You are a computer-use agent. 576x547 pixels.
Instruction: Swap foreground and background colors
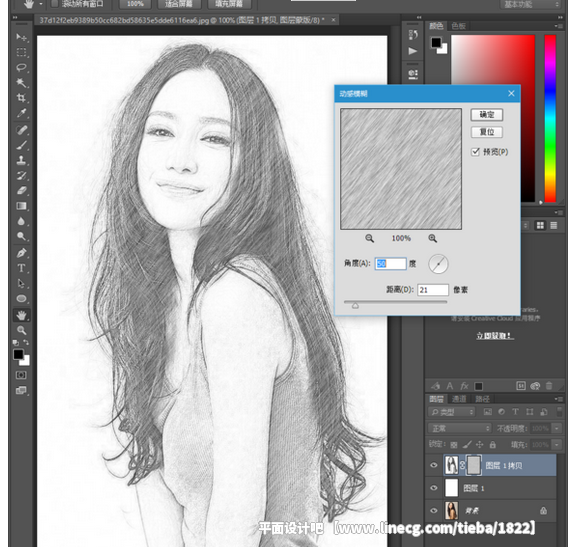[26, 342]
